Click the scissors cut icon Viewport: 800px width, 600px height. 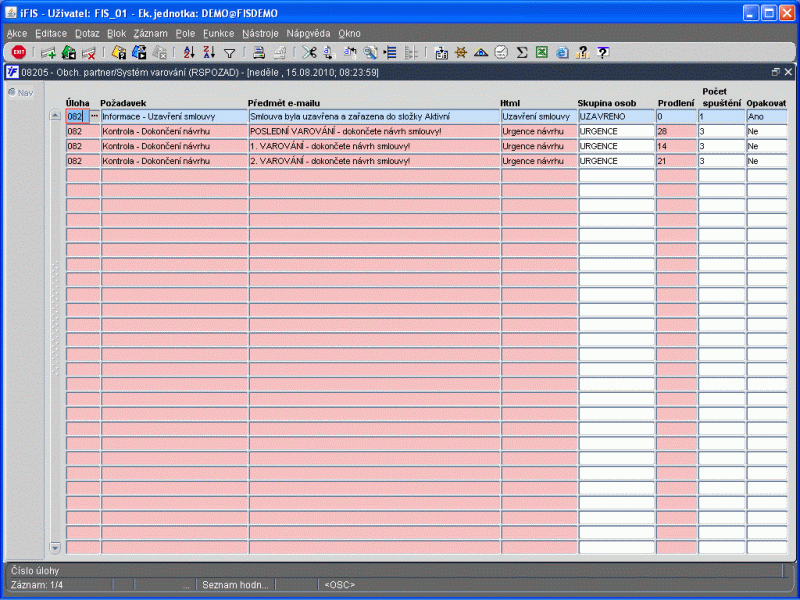(309, 52)
